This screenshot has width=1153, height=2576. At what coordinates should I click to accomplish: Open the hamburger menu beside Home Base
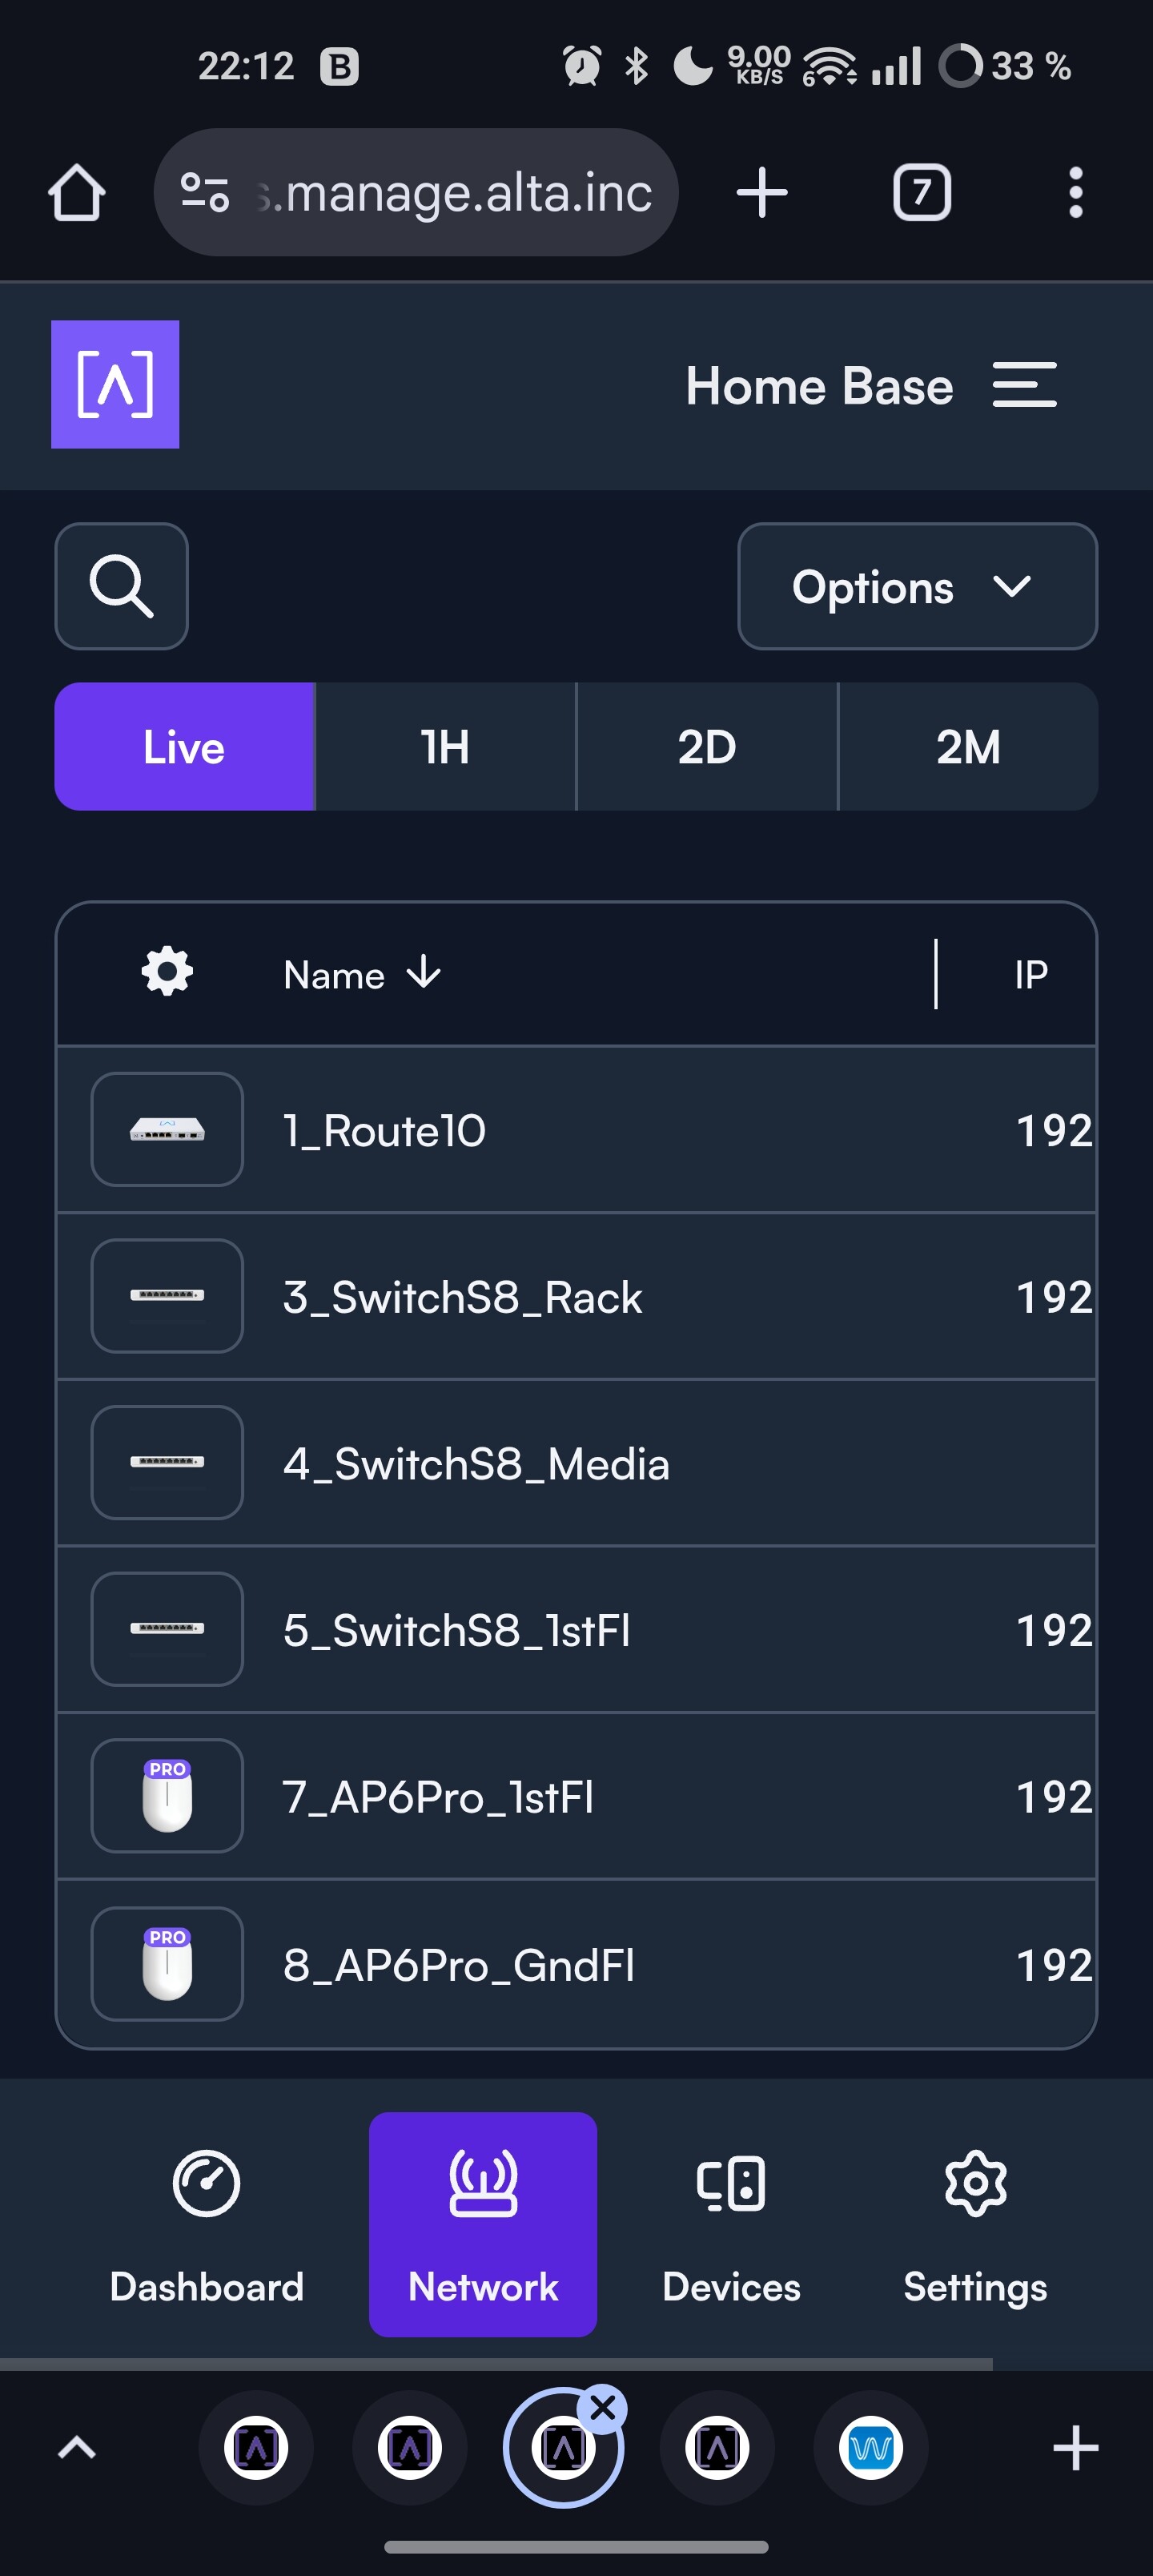[x=1024, y=385]
